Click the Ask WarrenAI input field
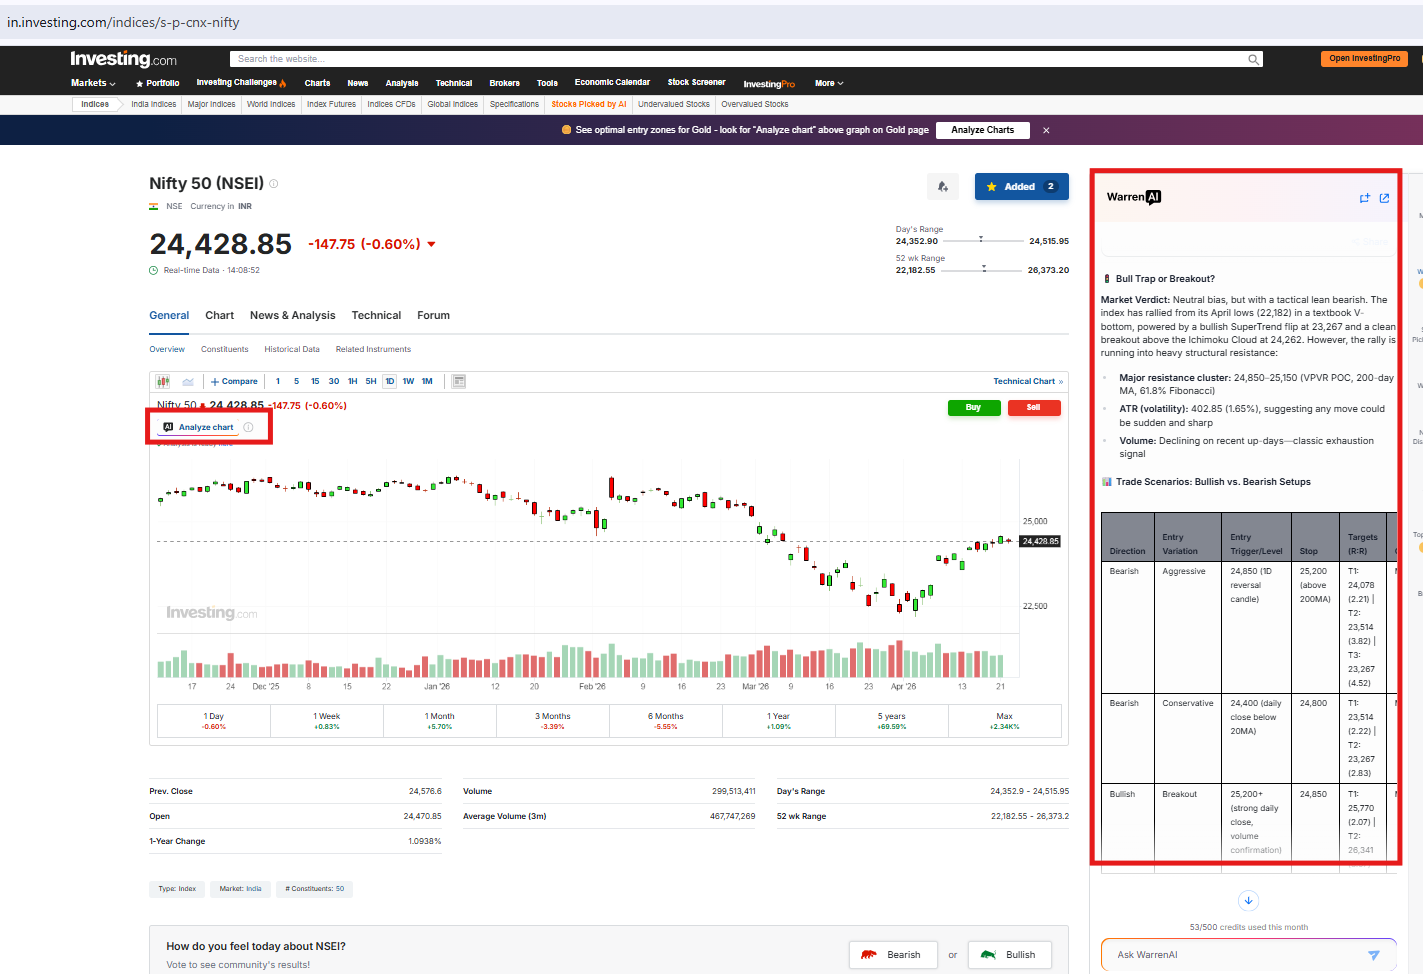The height and width of the screenshot is (974, 1423). (x=1230, y=955)
